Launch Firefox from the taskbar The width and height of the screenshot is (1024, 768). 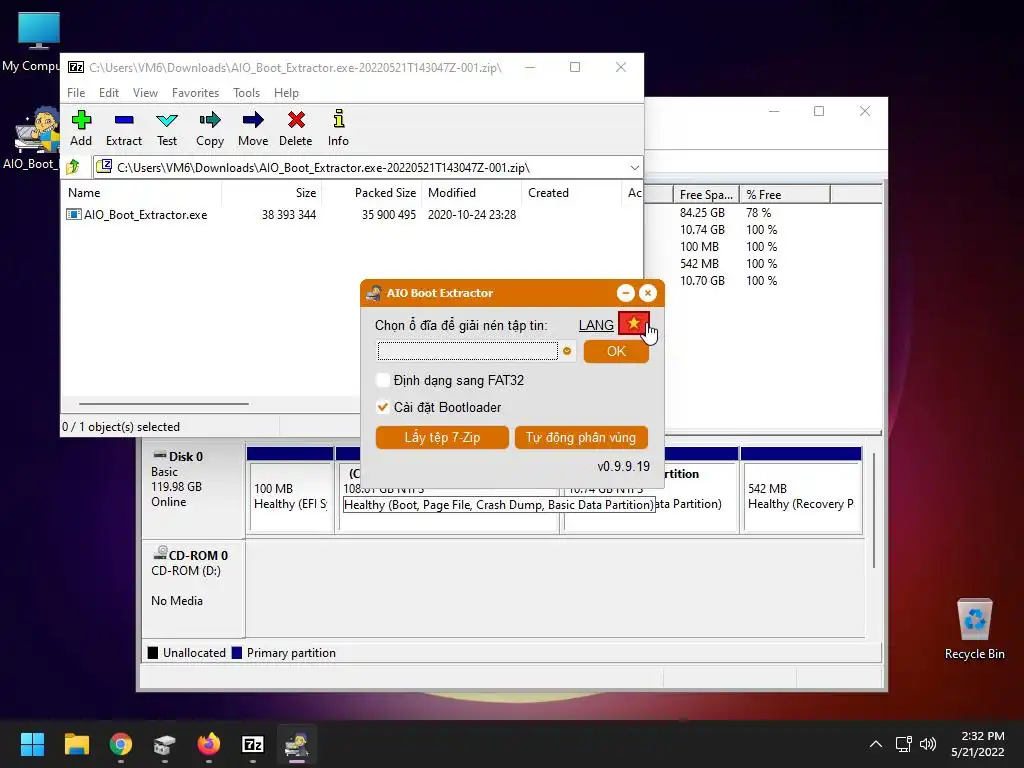(209, 744)
